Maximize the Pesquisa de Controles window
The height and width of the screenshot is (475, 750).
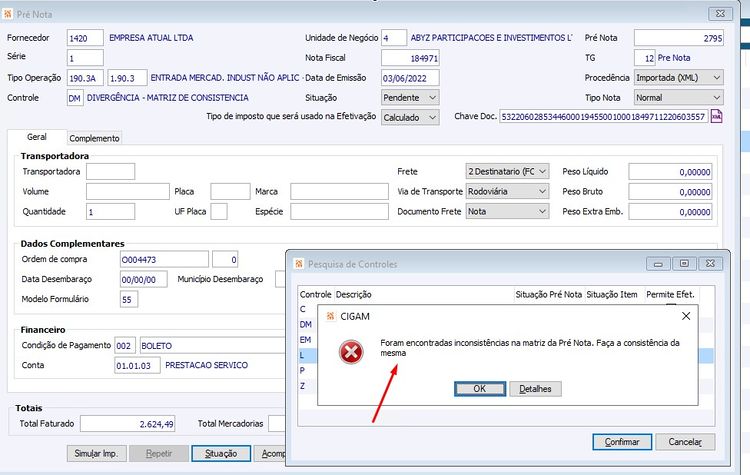[684, 264]
